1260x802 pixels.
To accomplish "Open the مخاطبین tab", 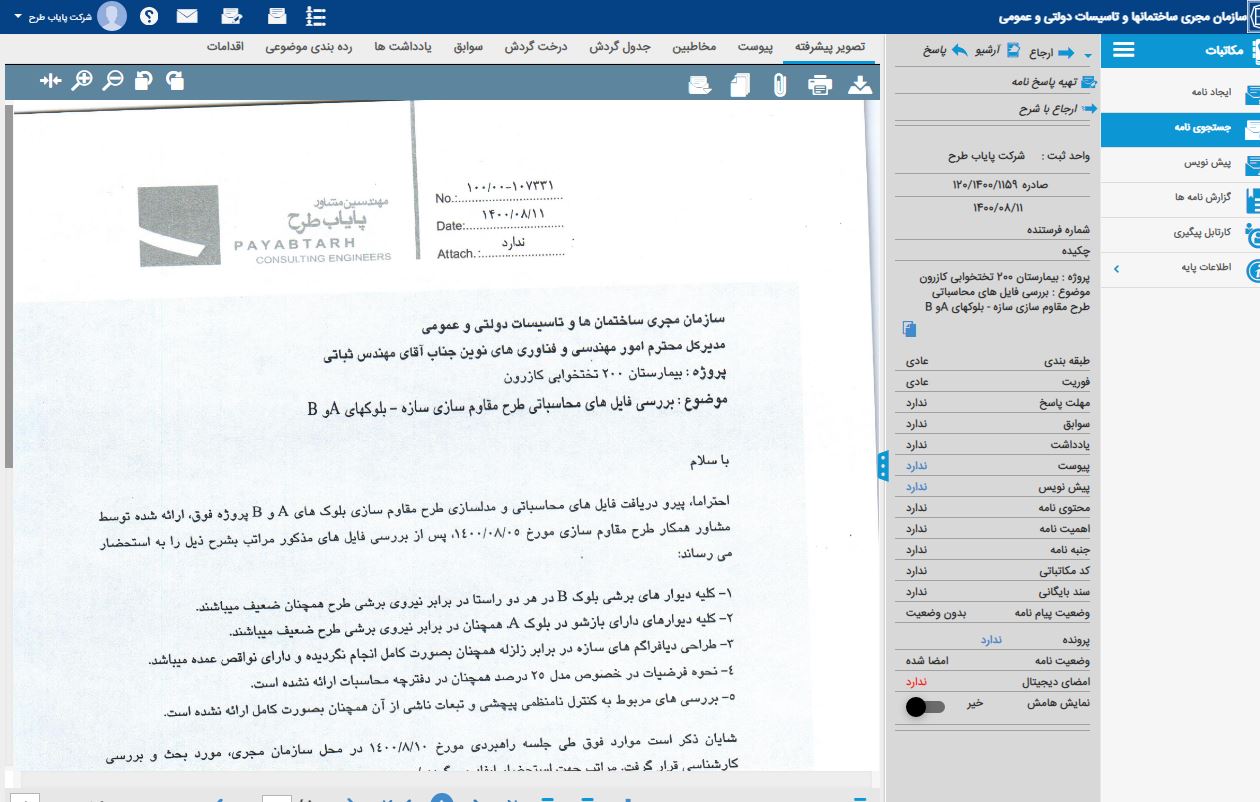I will click(x=693, y=47).
